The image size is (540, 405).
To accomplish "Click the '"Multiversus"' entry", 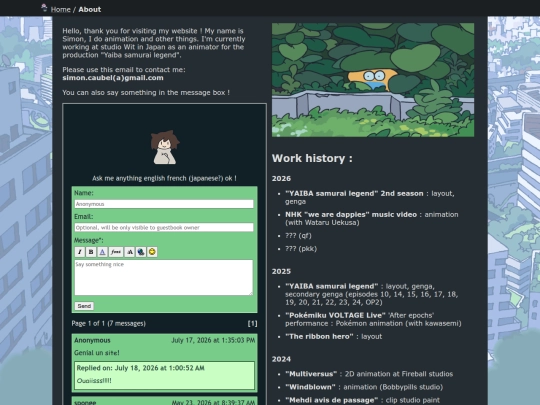I will [311, 374].
